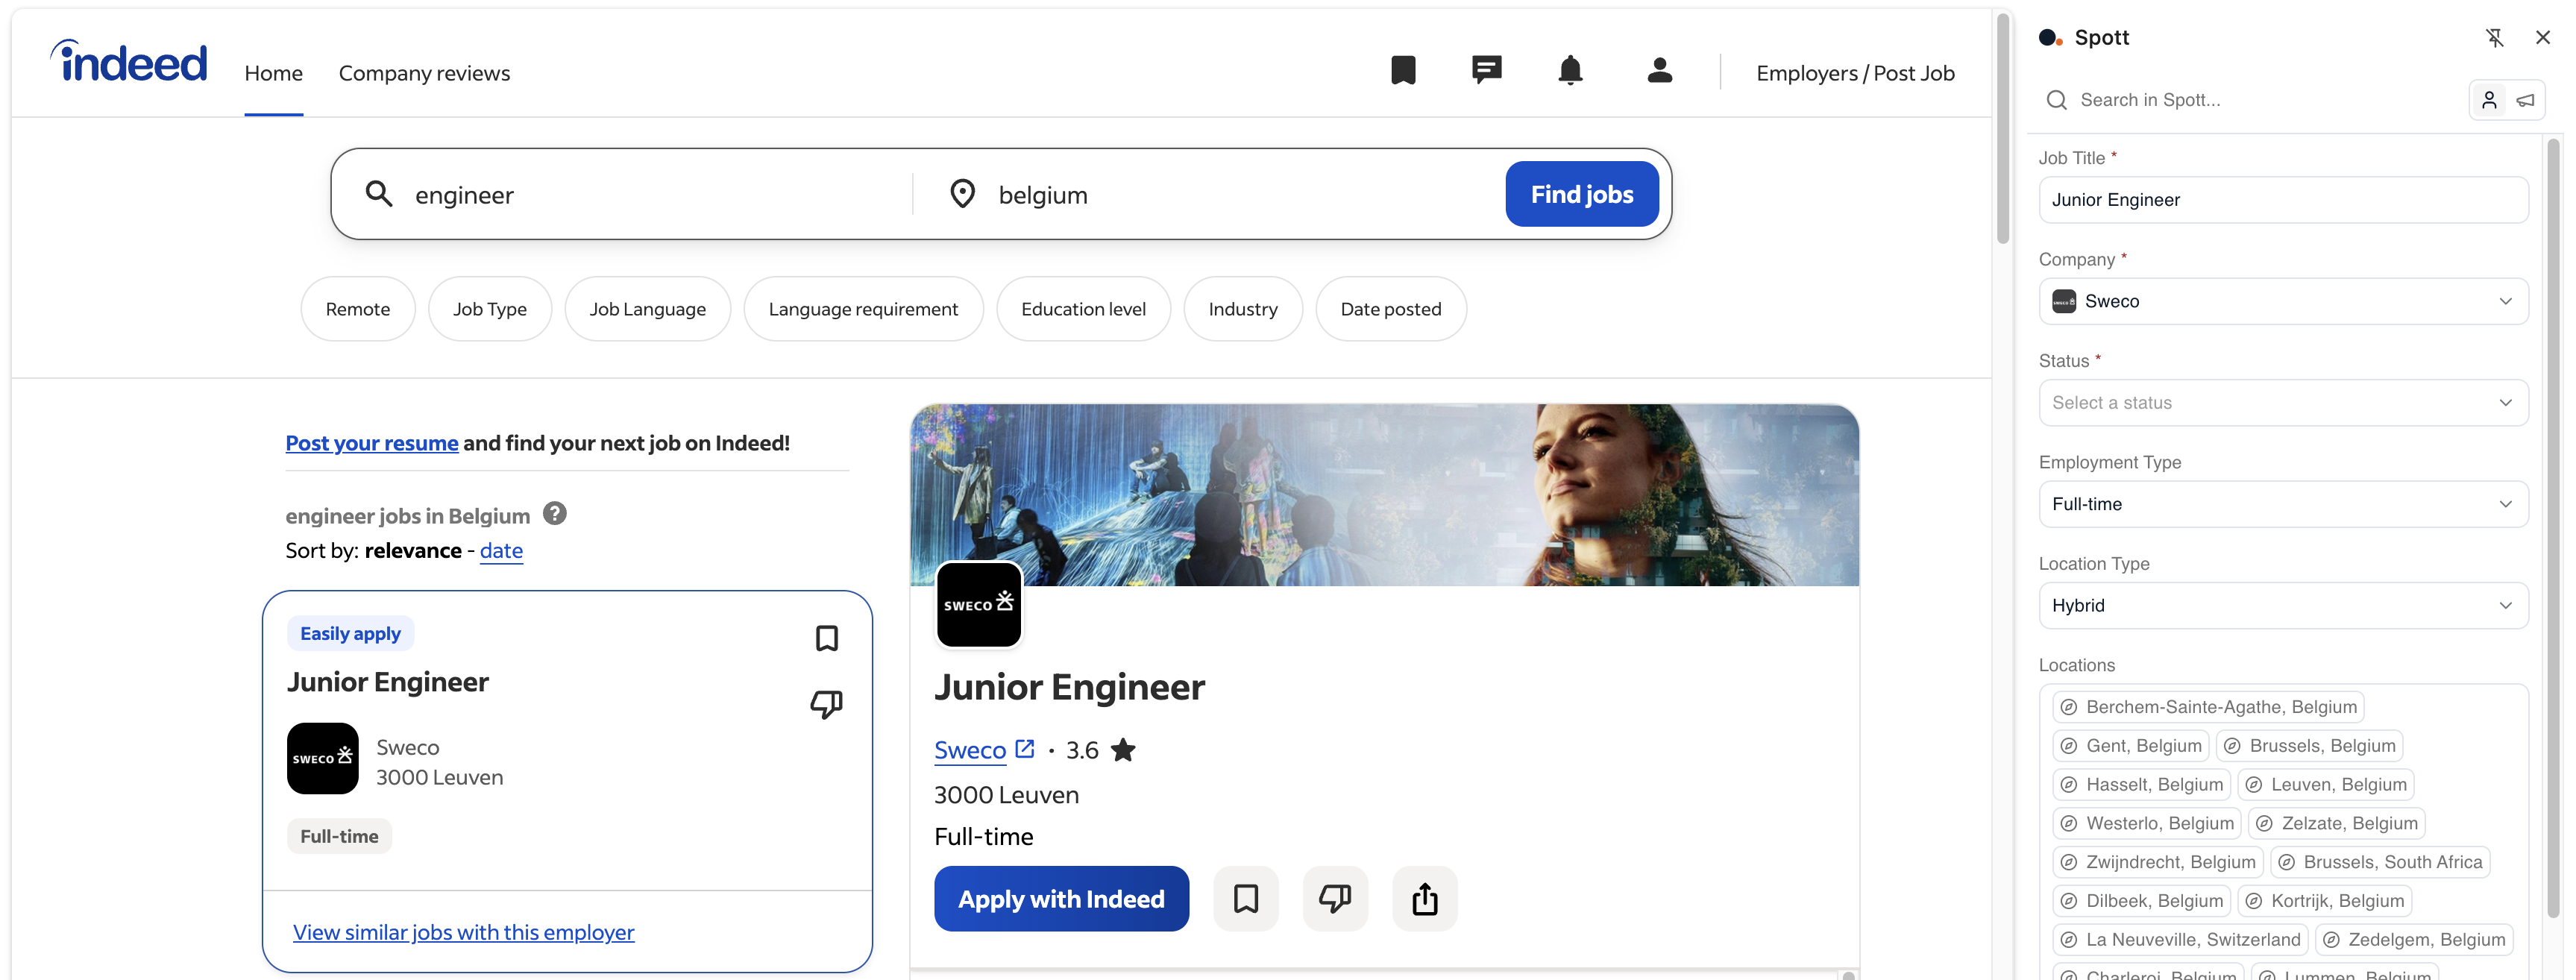Open the Company dropdown showing Sweco
The image size is (2576, 980).
point(2283,301)
